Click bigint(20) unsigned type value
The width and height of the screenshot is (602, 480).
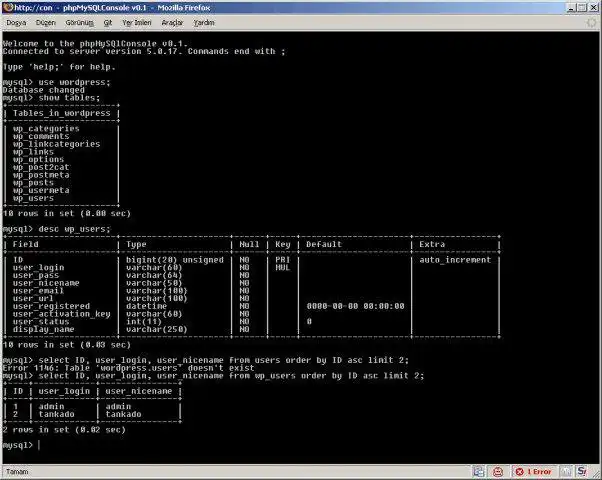pos(175,260)
